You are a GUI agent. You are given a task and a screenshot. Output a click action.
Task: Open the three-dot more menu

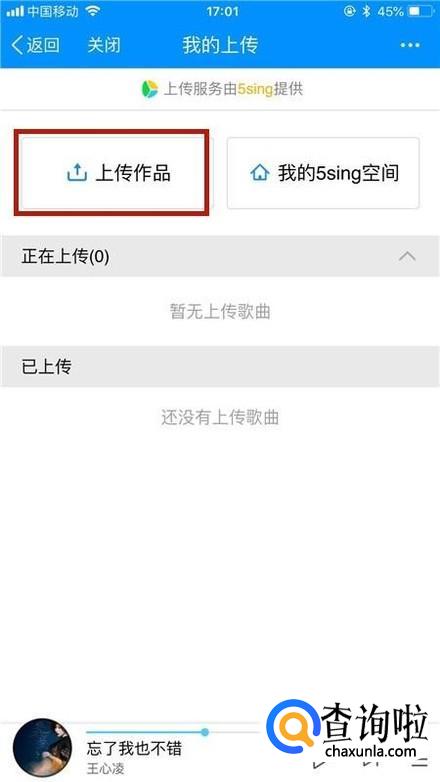[x=410, y=45]
